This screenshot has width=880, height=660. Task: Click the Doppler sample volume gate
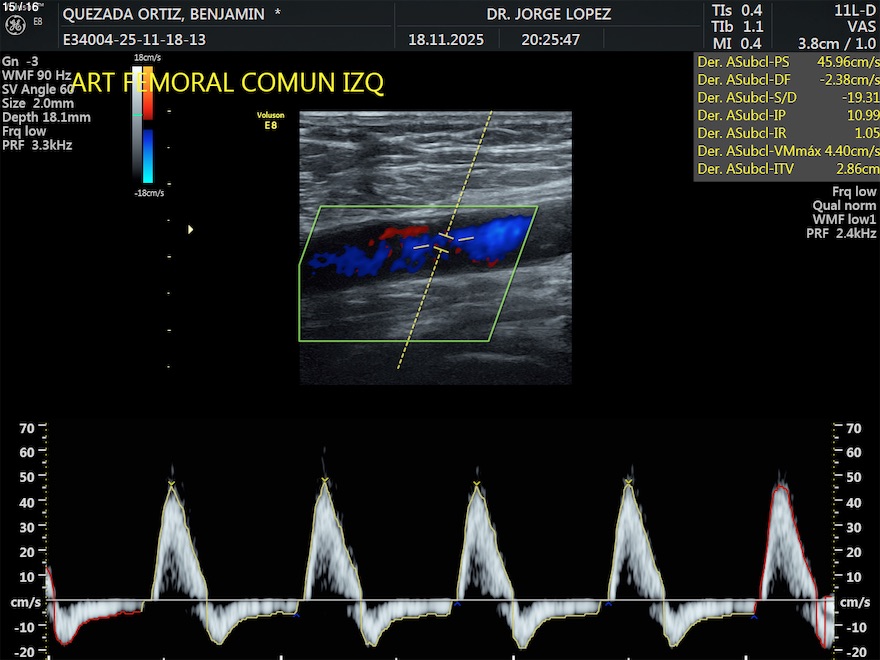(x=441, y=240)
